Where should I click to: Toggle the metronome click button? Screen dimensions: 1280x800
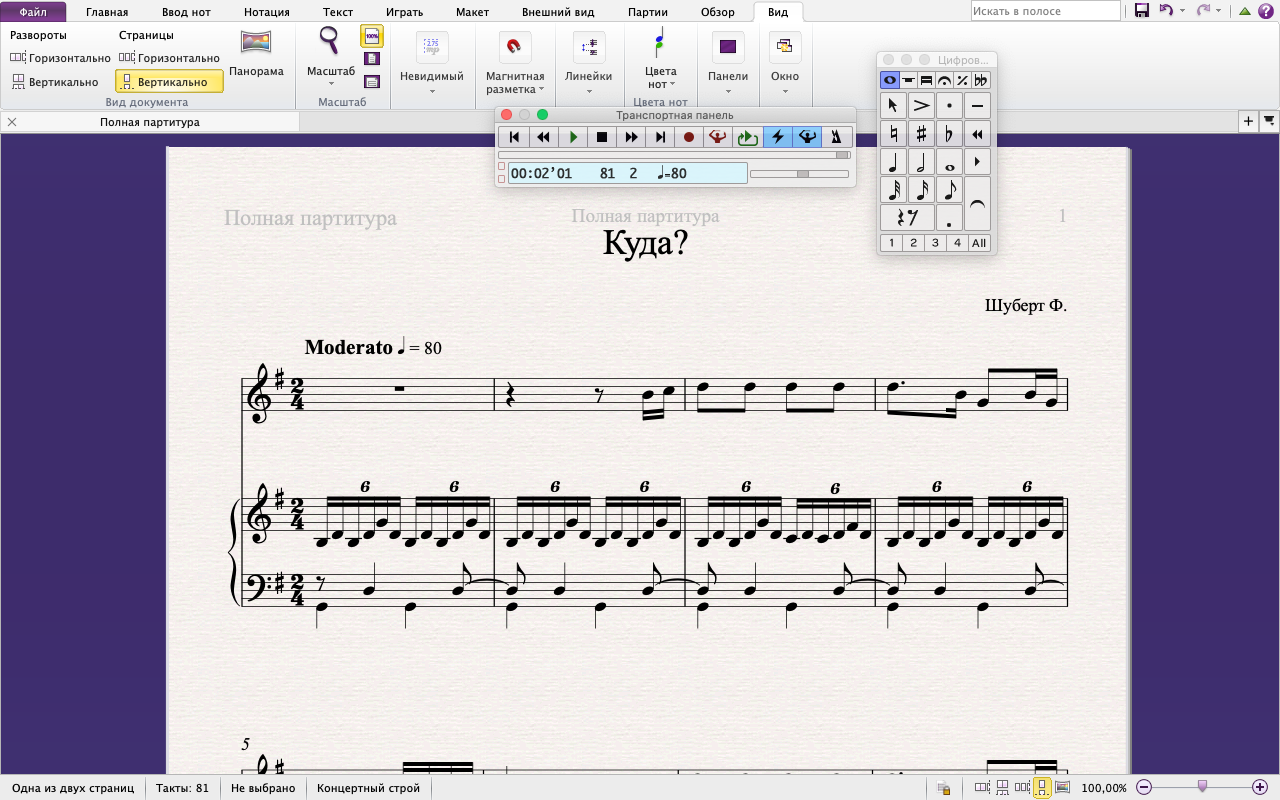pyautogui.click(x=835, y=137)
